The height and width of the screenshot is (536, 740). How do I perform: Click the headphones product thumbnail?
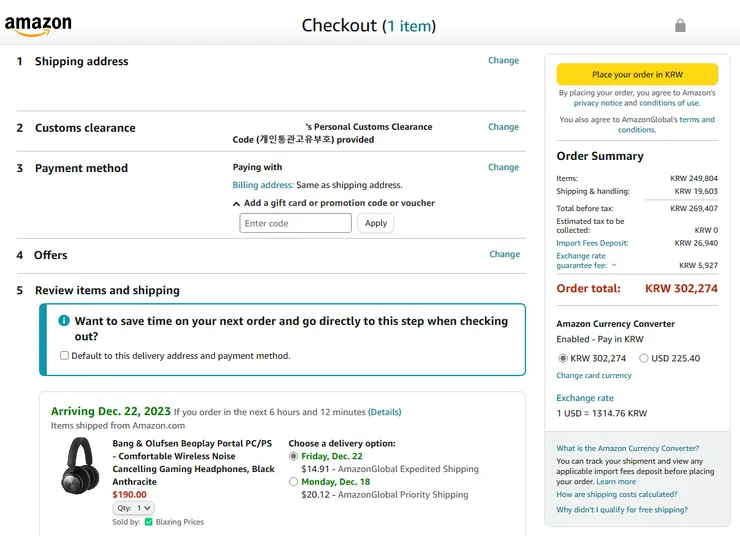(80, 466)
